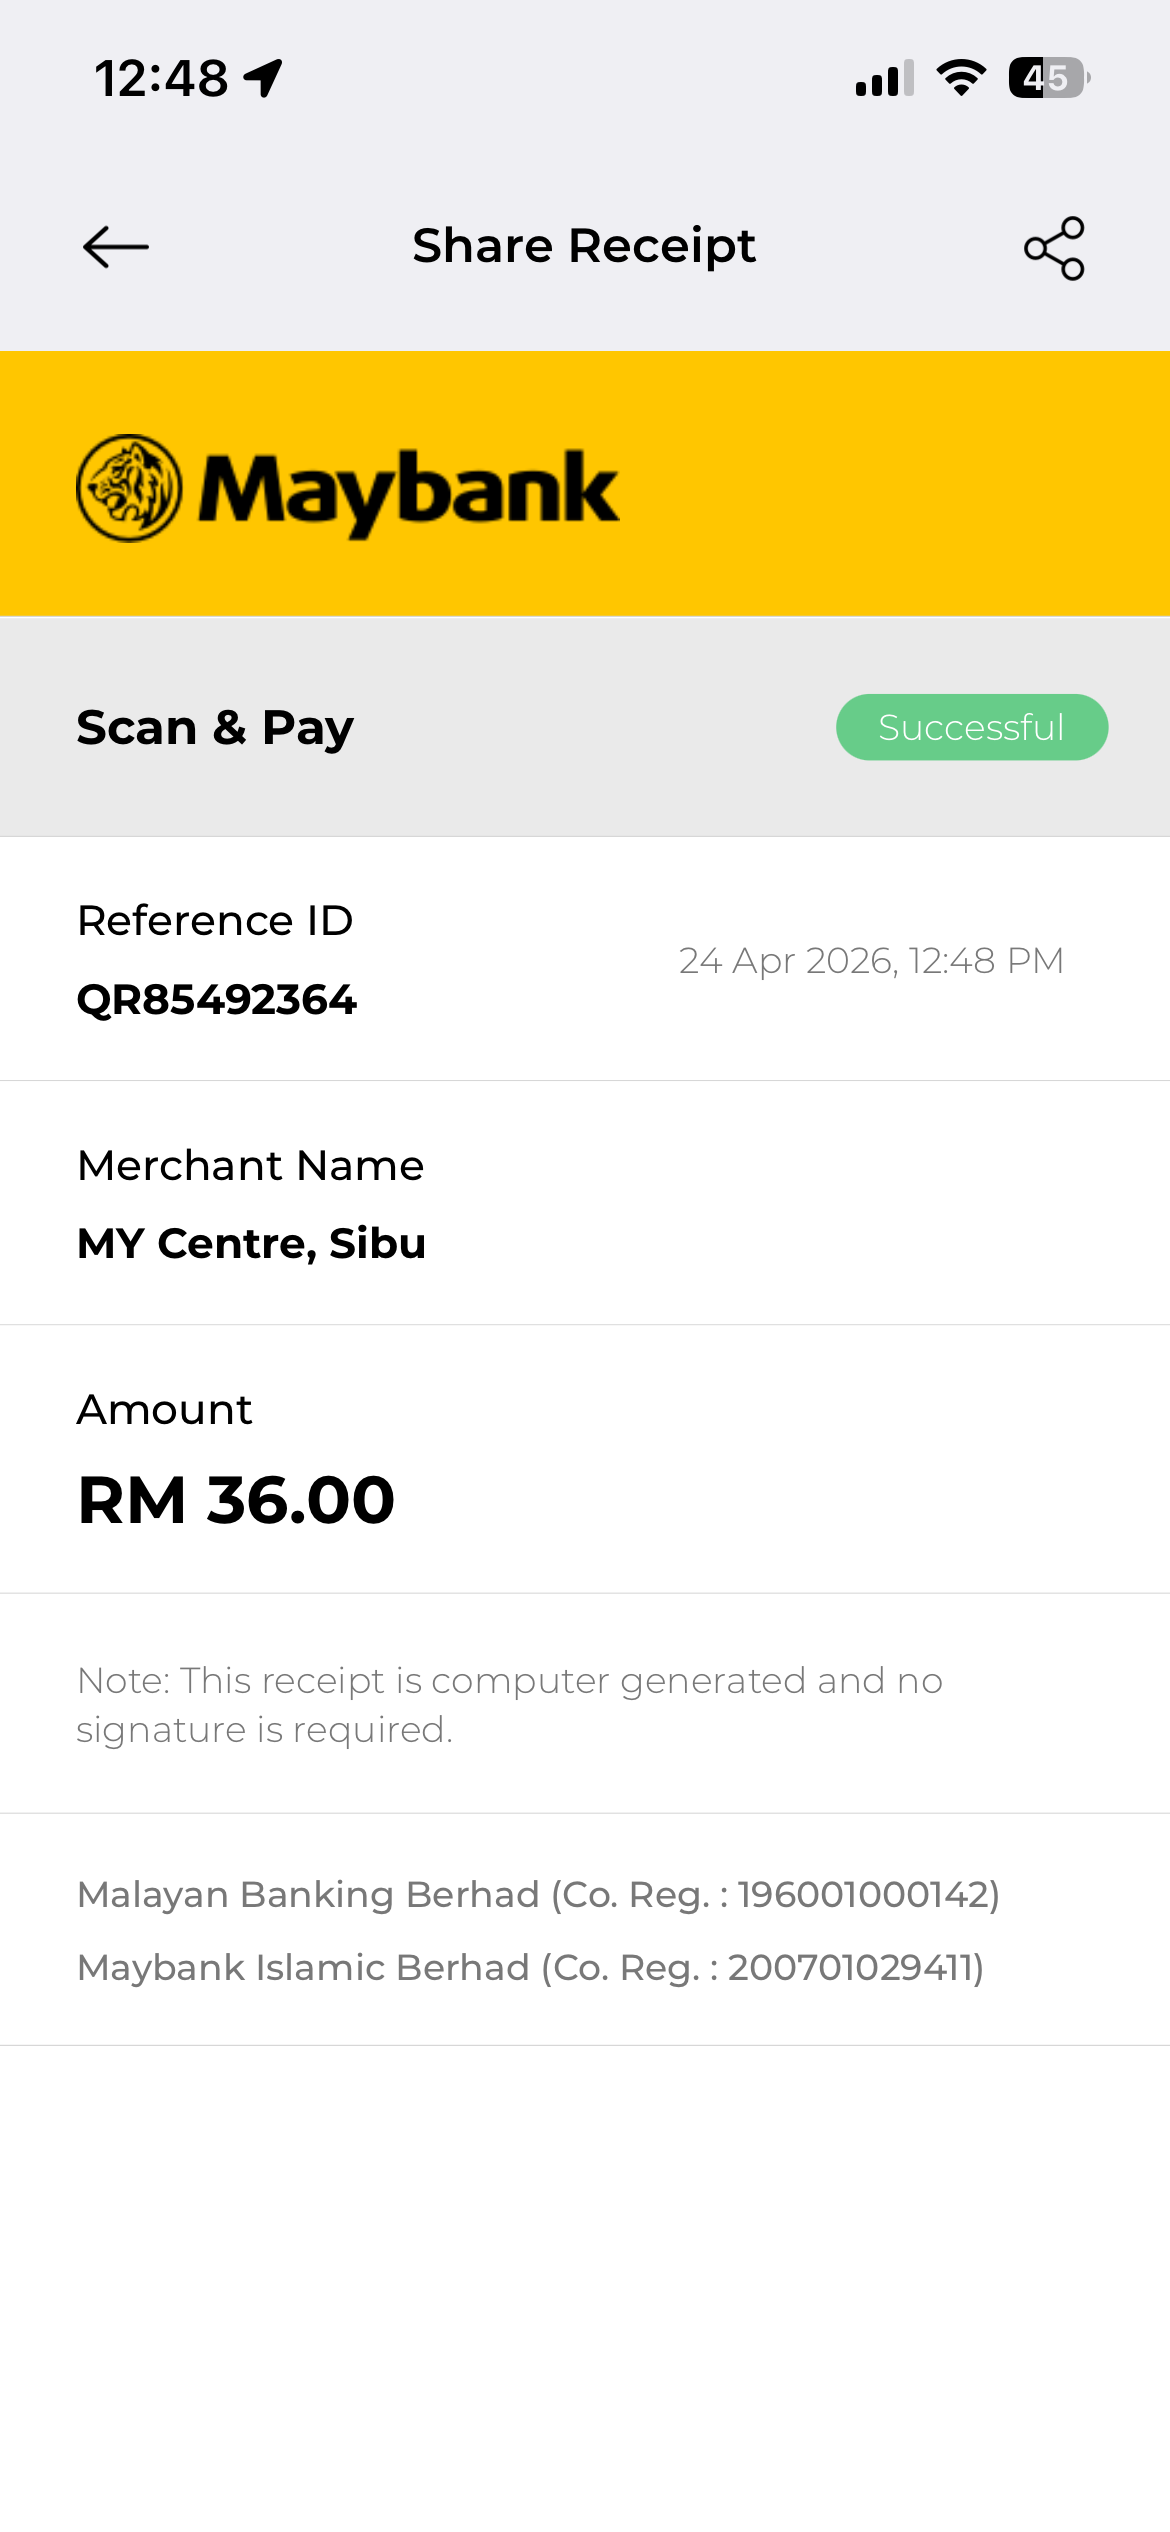
Task: Tap the Scan & Pay heading
Action: point(215,727)
